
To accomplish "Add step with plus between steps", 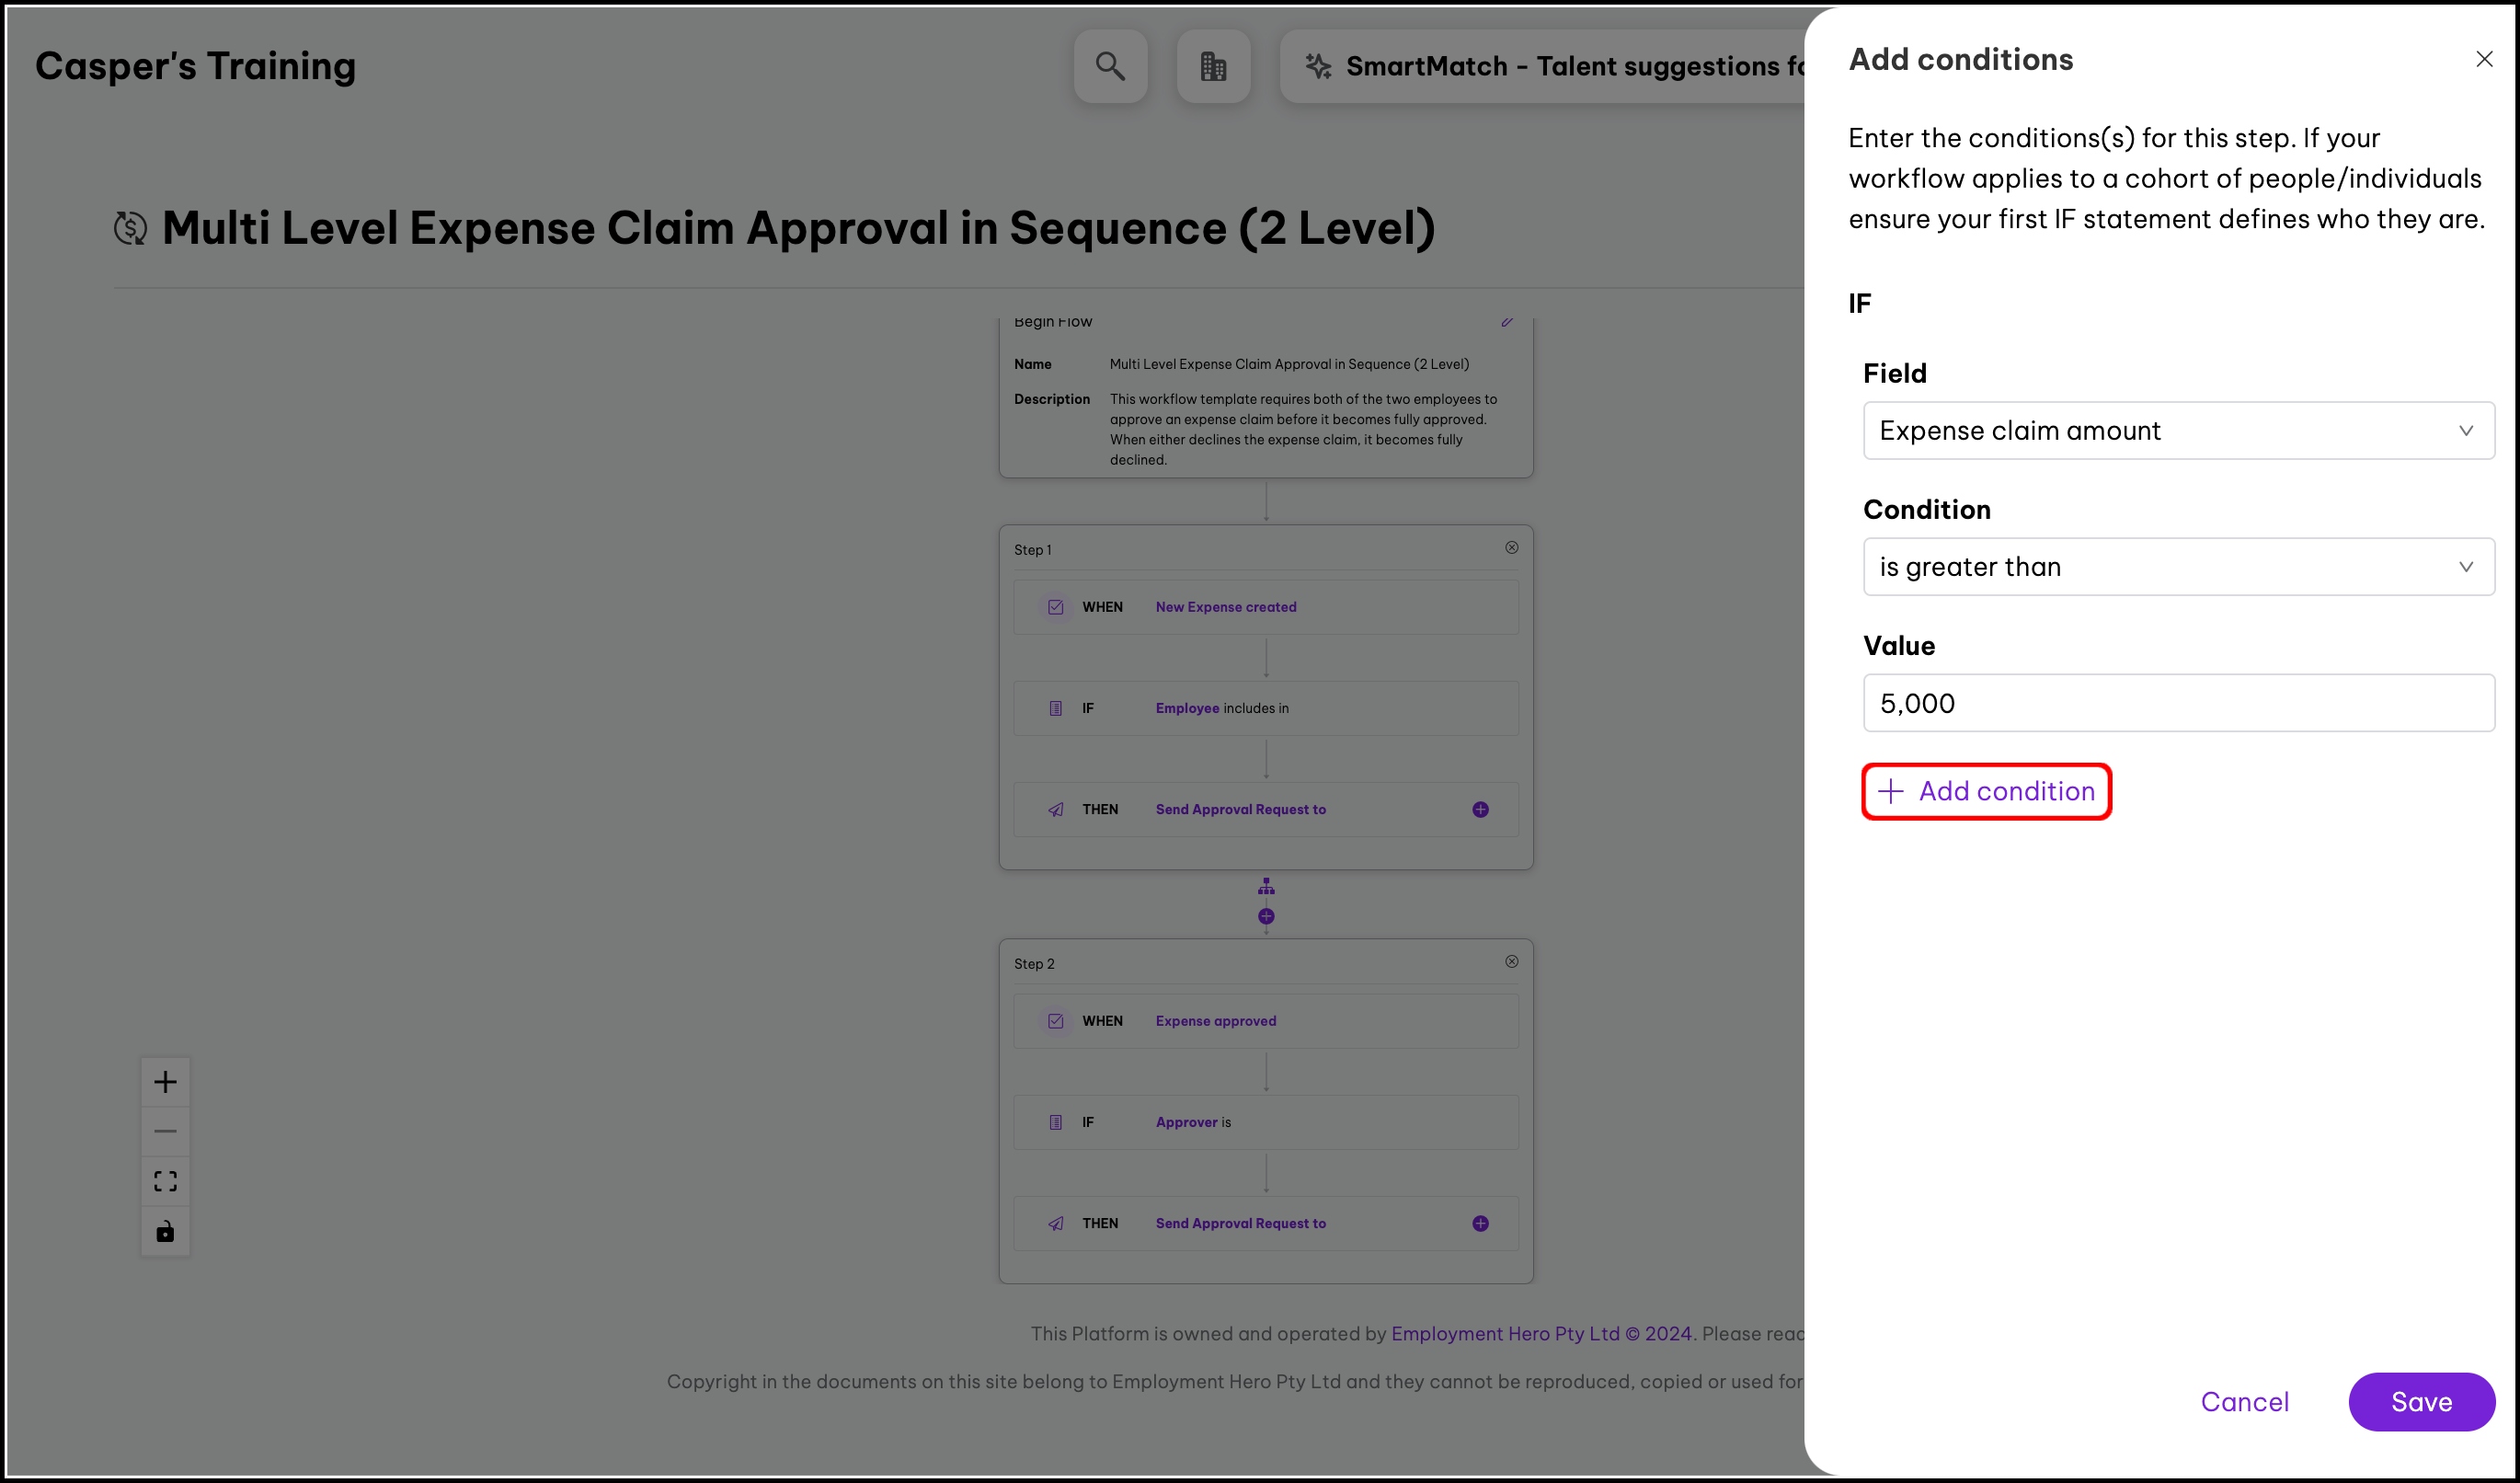I will click(x=1266, y=916).
